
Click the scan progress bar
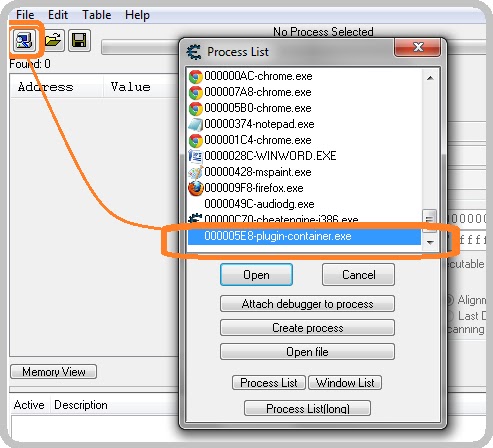click(140, 48)
